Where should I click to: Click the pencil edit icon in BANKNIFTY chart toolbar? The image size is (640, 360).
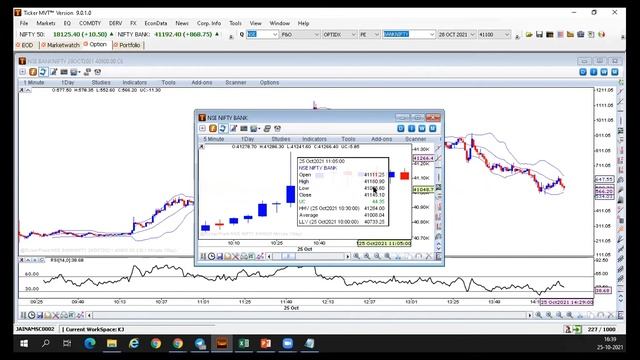pyautogui.click(x=53, y=72)
